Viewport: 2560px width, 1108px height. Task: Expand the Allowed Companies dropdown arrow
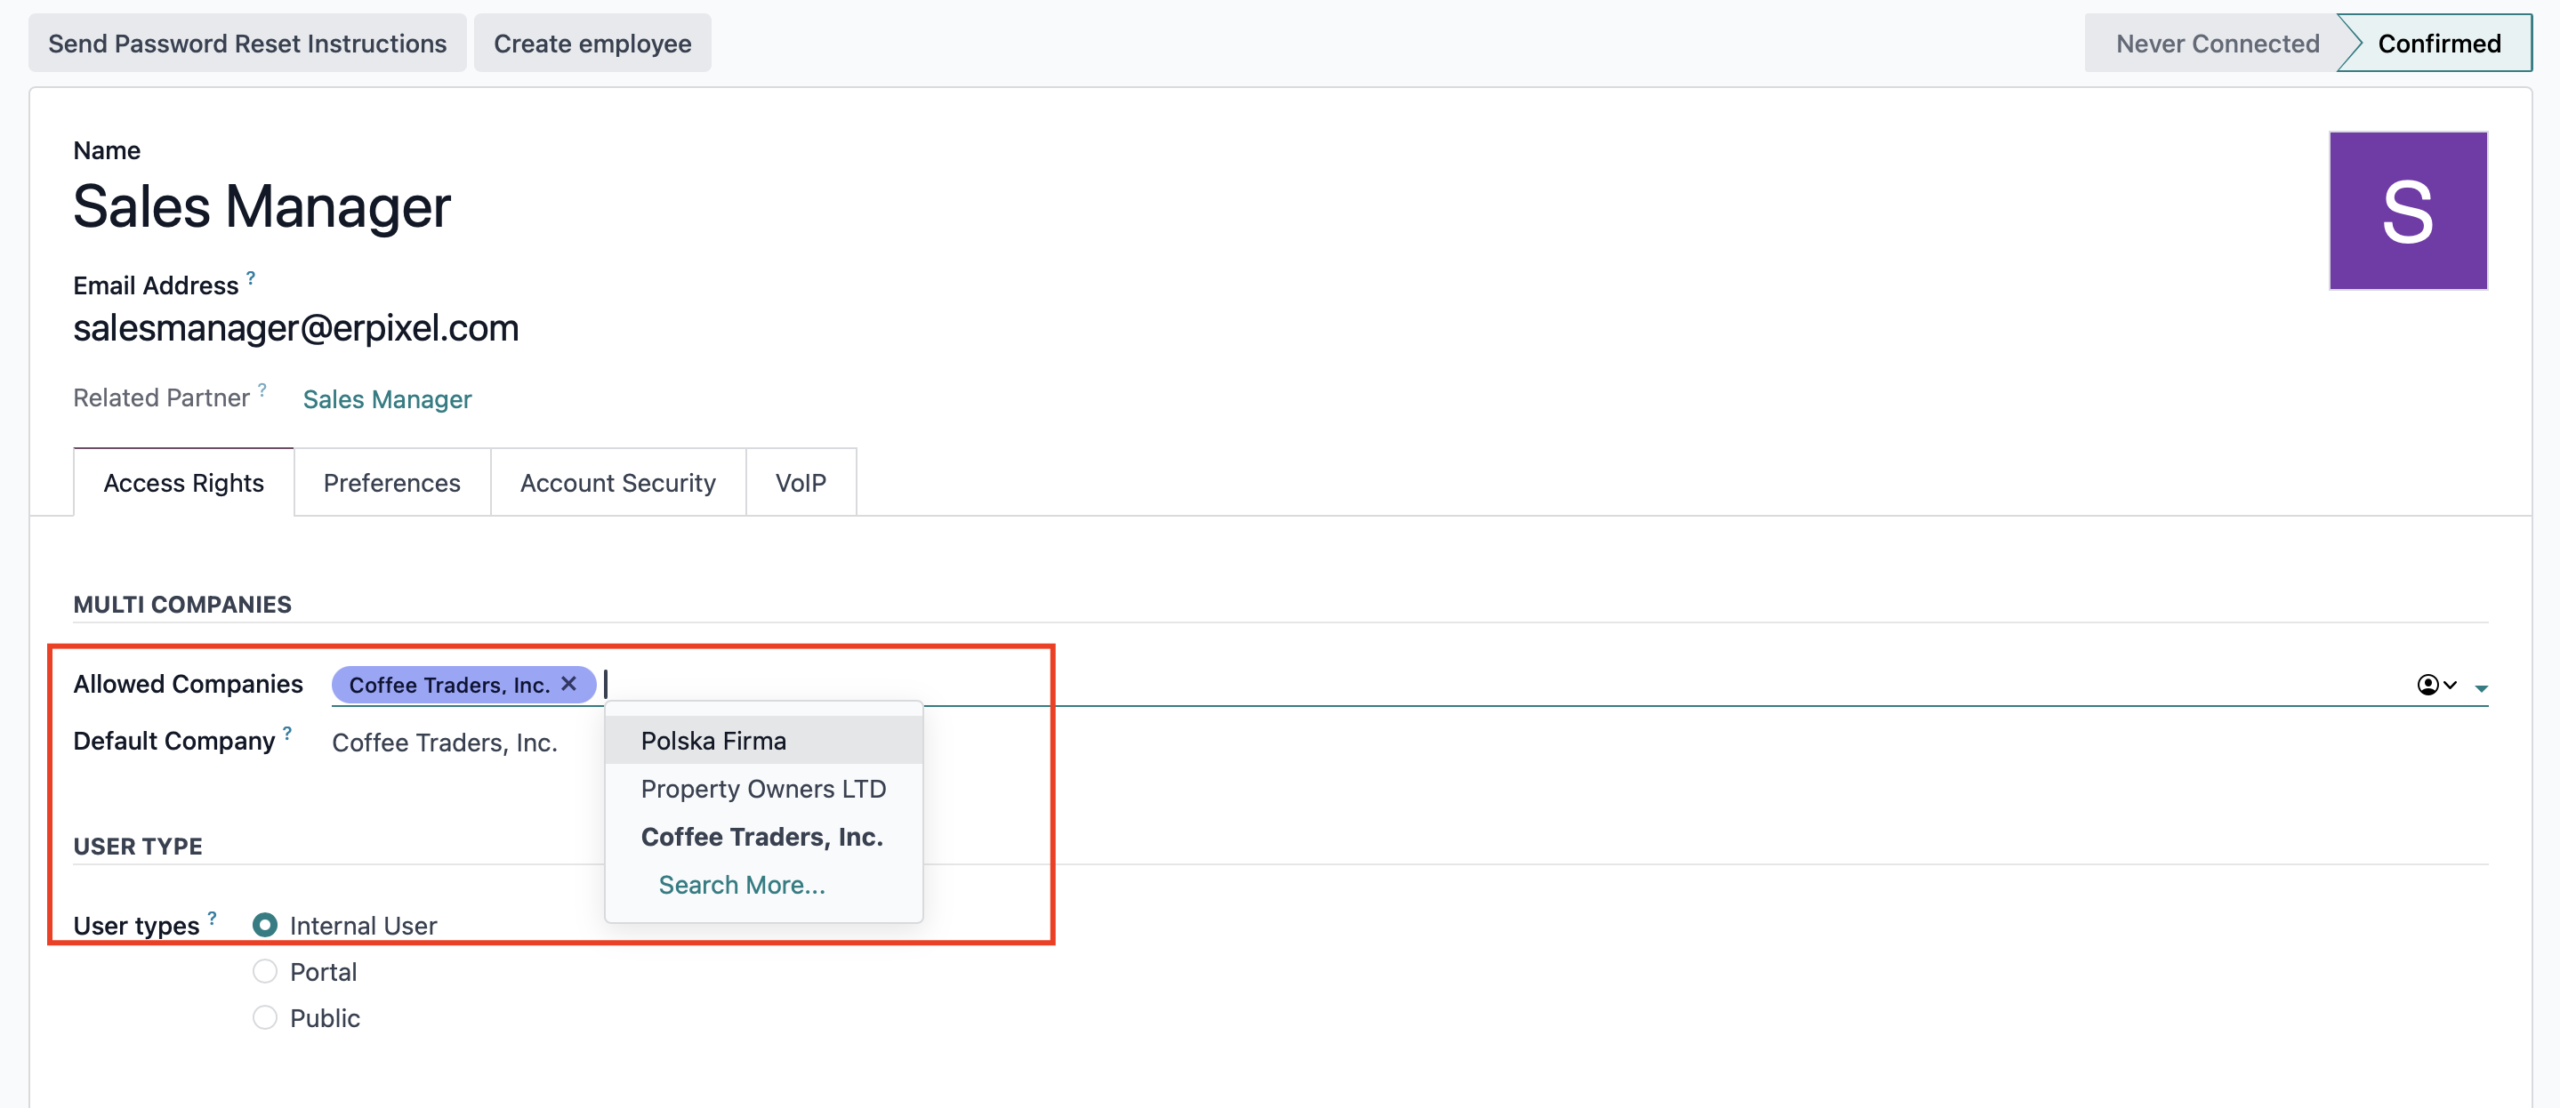click(2481, 687)
